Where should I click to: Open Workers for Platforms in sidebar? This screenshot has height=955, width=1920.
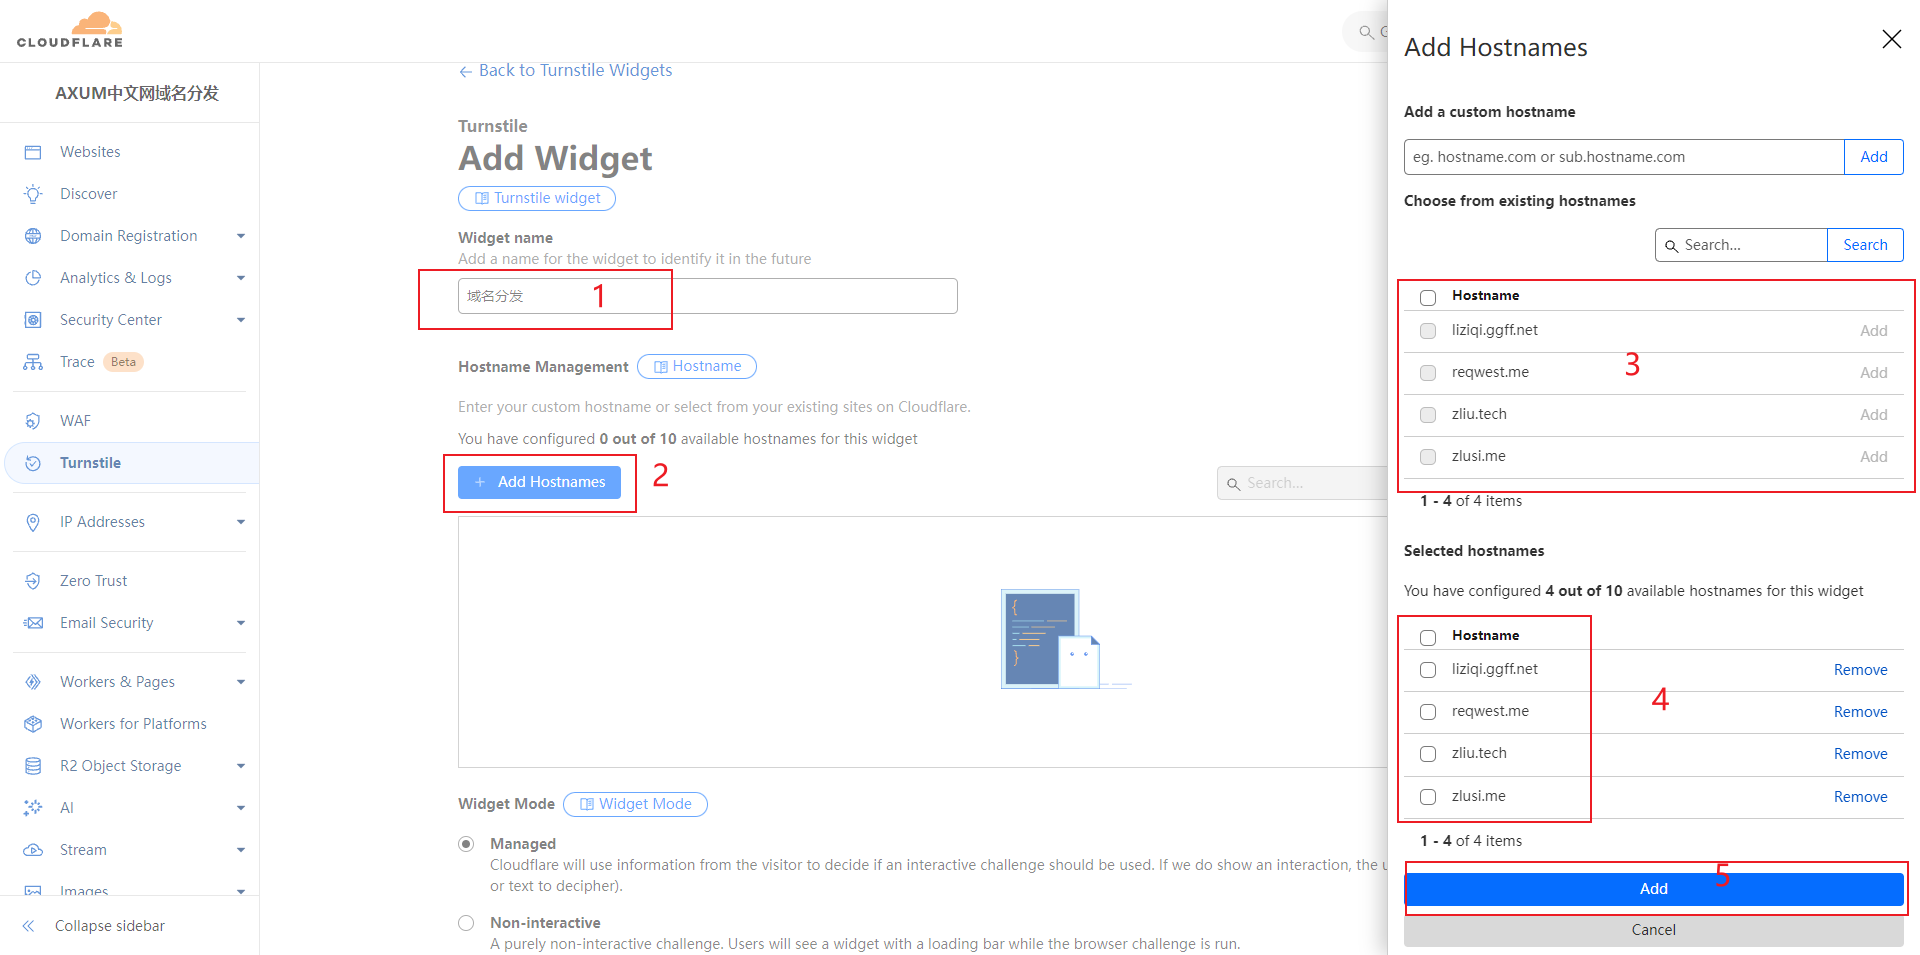click(133, 724)
